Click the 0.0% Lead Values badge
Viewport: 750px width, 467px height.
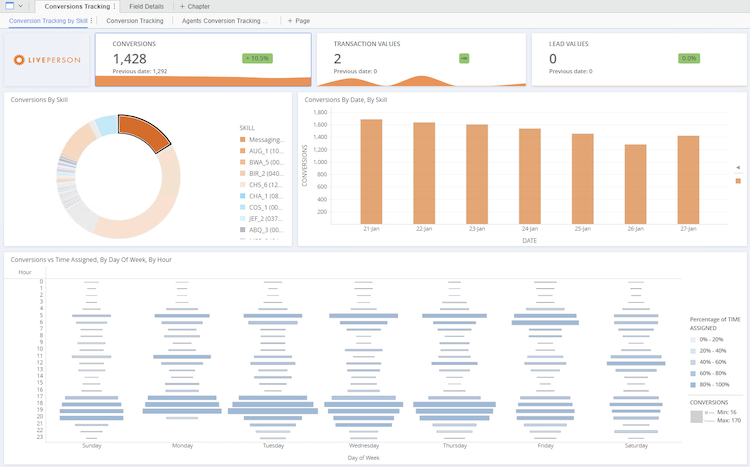689,58
